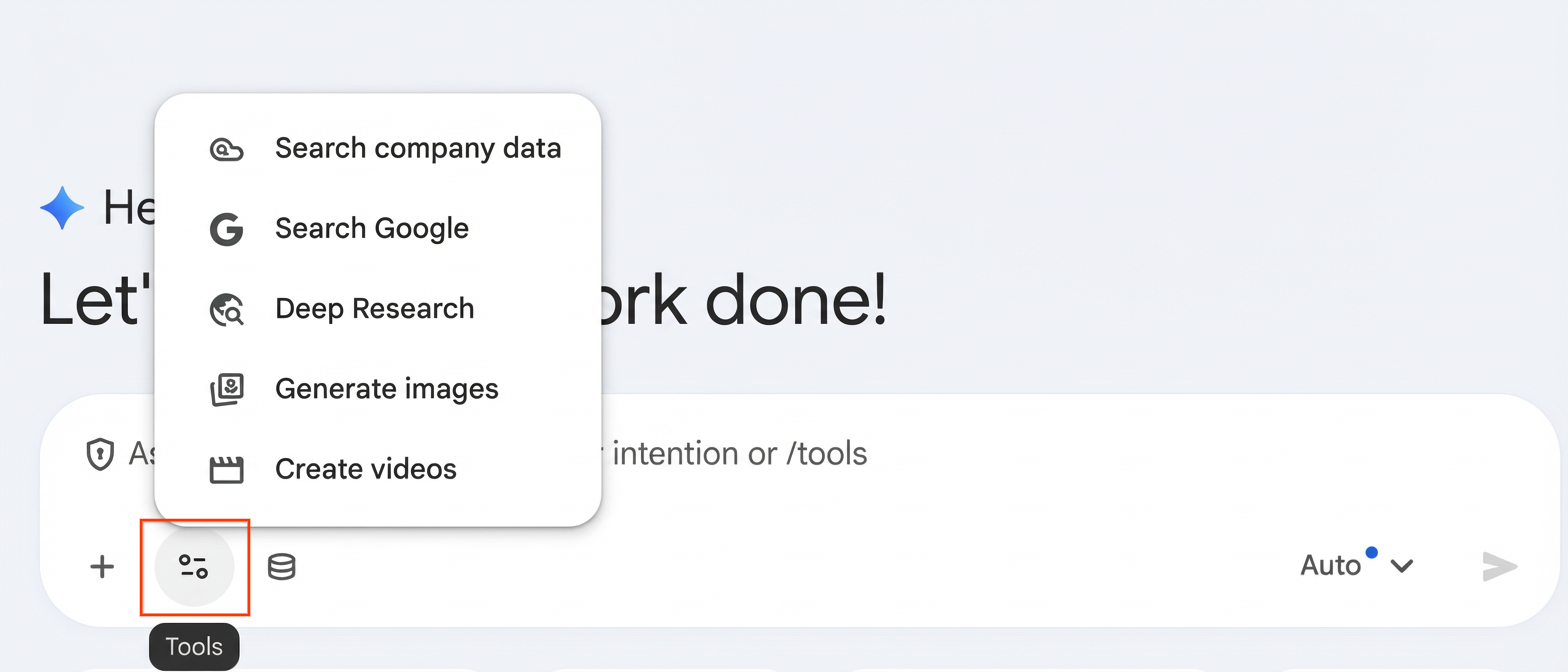Click the blue dot next to Auto
This screenshot has height=672, width=1568.
click(1371, 551)
